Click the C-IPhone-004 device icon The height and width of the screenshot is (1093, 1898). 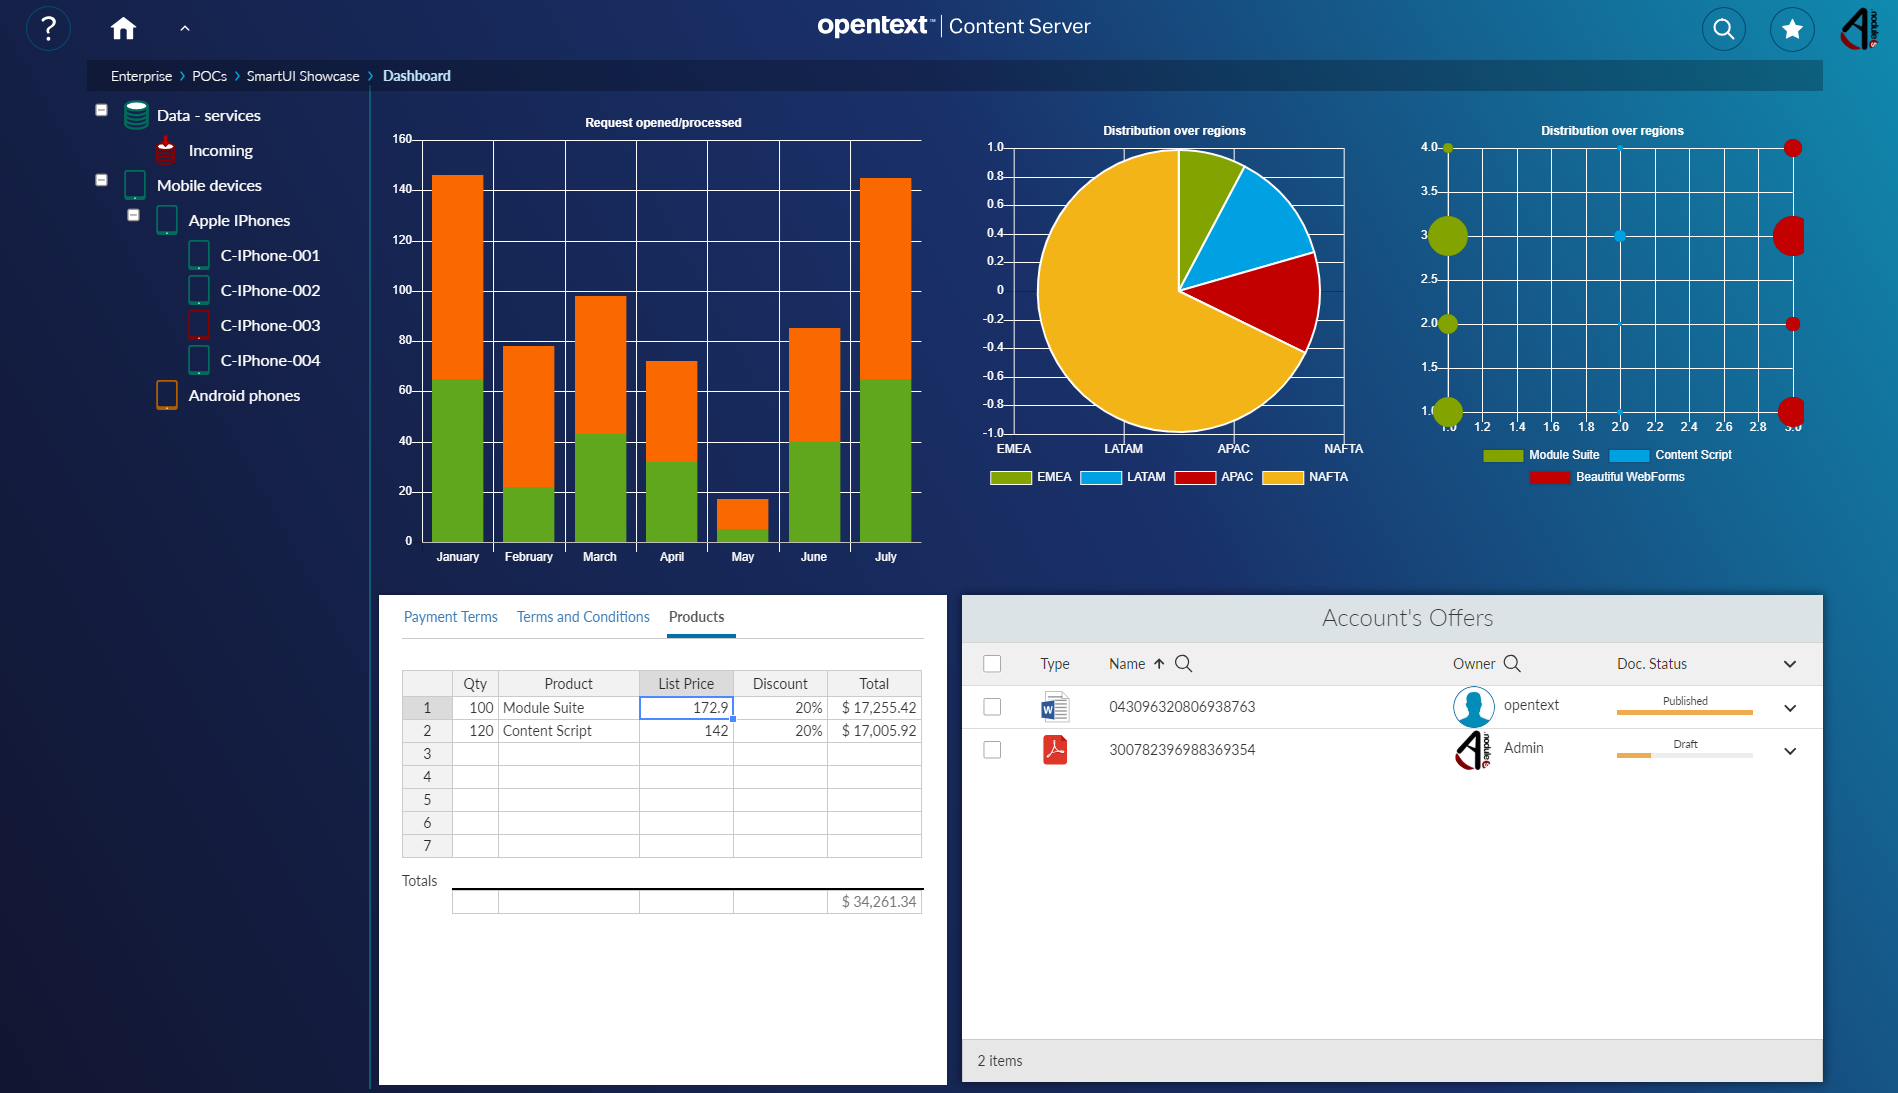coord(199,360)
